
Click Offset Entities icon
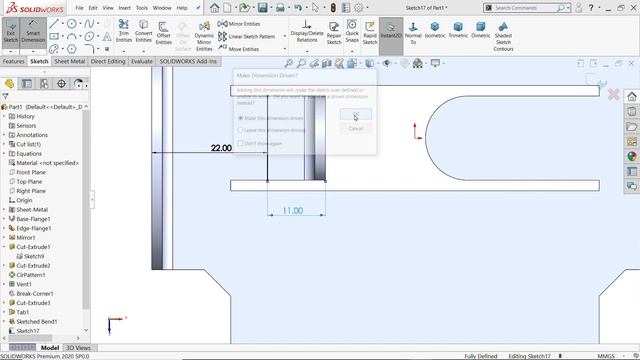click(x=164, y=33)
